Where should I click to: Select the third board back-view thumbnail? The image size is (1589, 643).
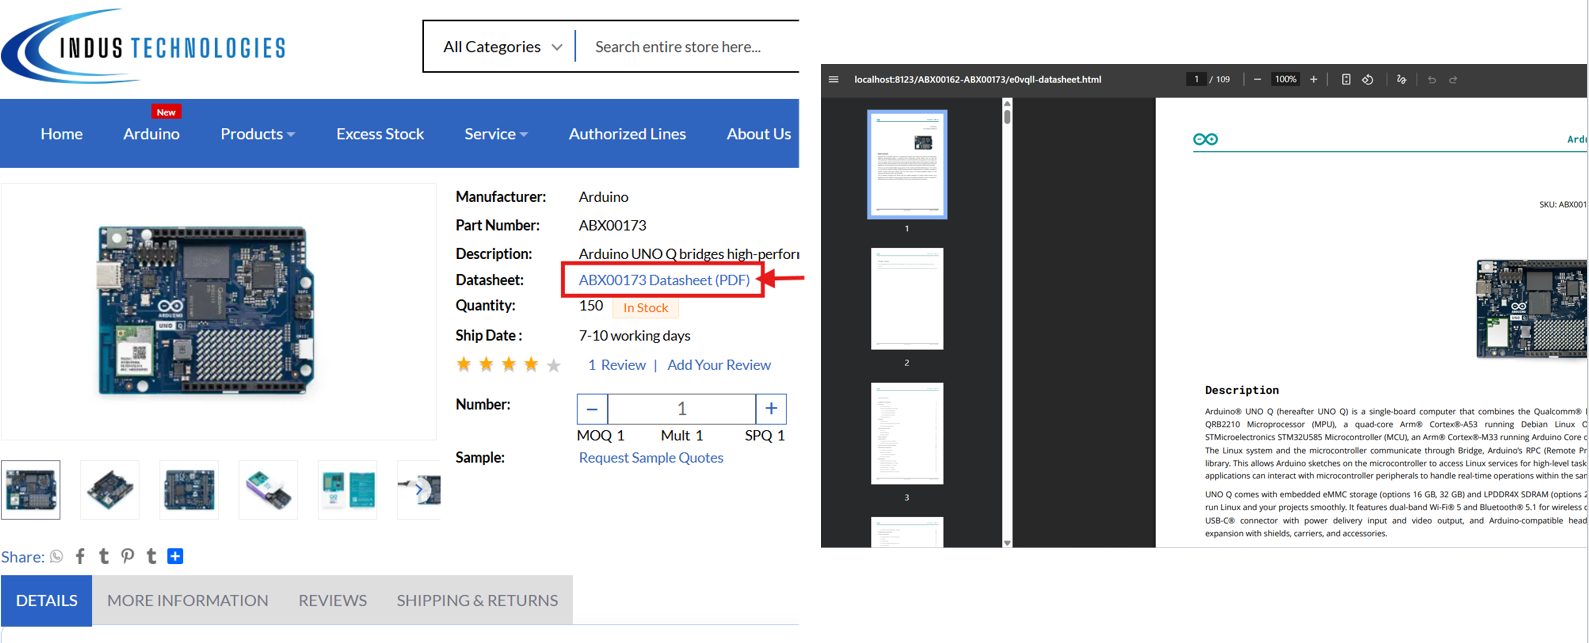[189, 490]
